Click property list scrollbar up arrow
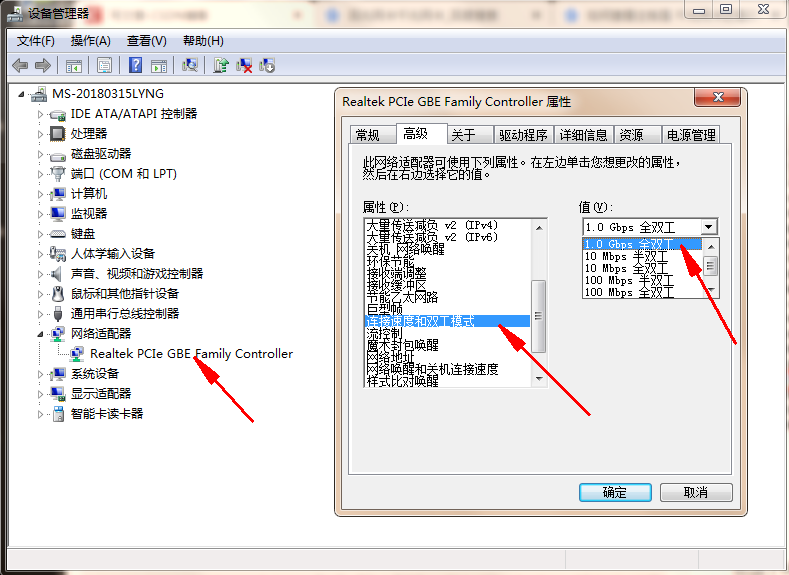The width and height of the screenshot is (789, 575). pyautogui.click(x=539, y=228)
